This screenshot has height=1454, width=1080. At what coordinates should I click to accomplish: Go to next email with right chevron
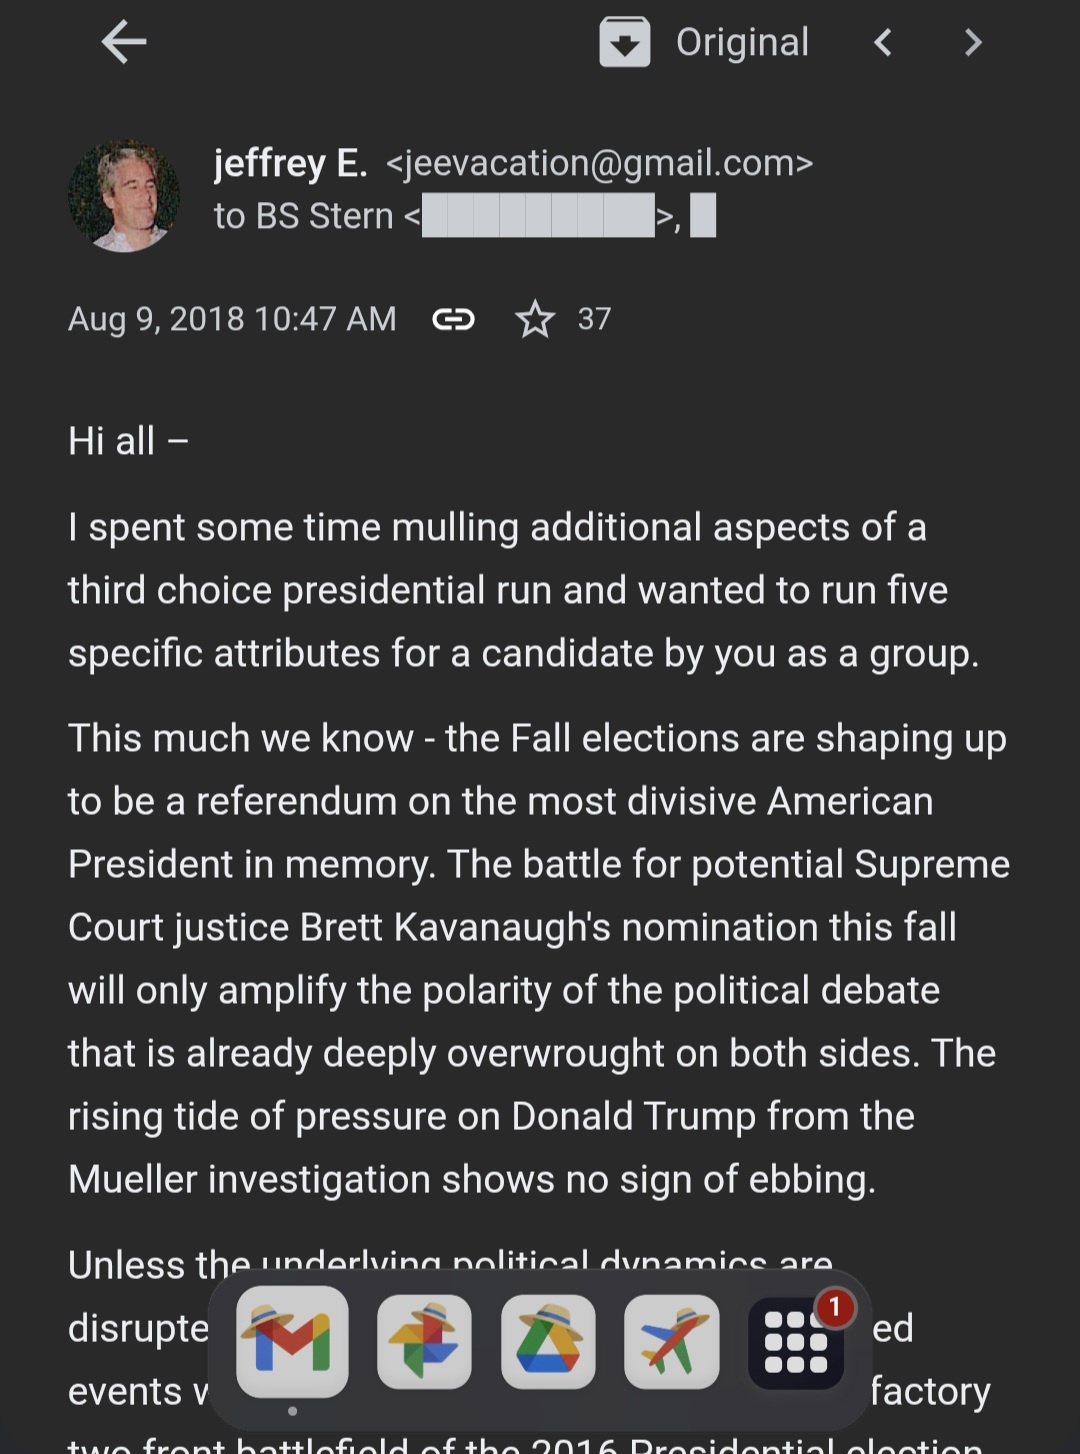[973, 42]
